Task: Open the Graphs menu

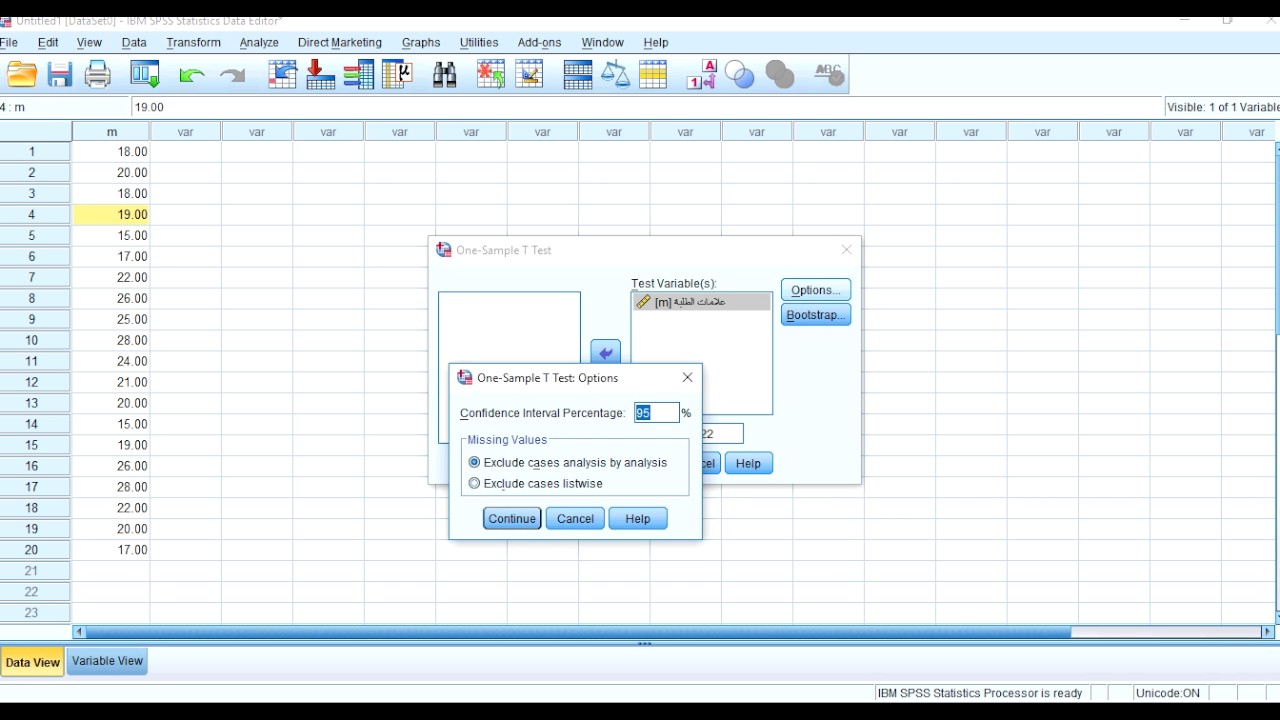Action: point(421,43)
